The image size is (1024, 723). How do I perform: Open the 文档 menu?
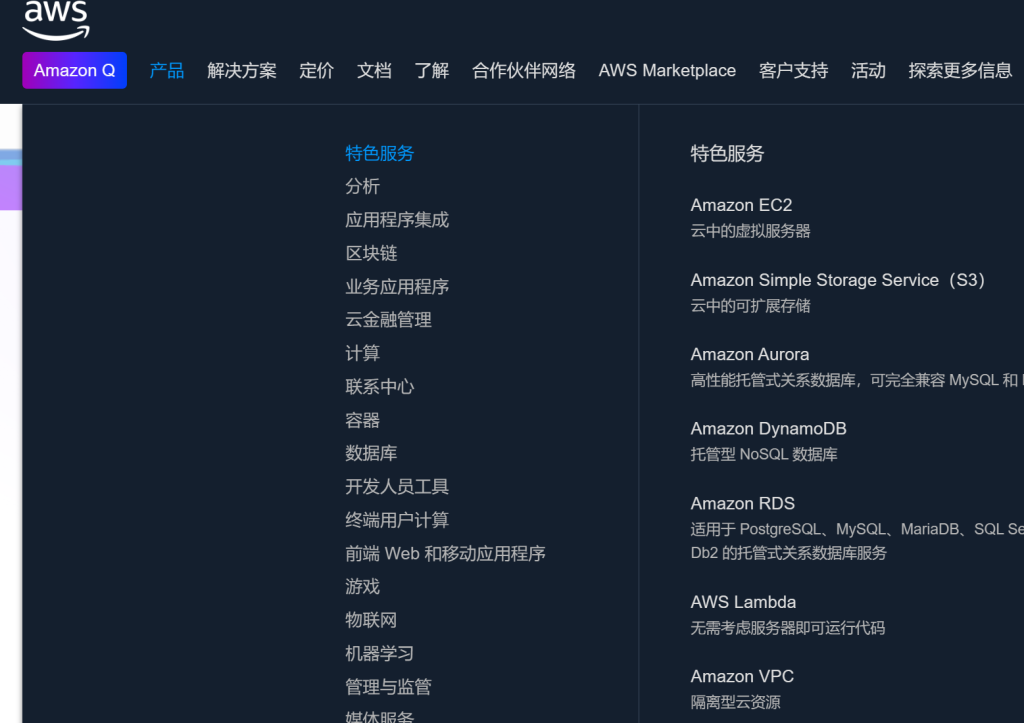click(374, 71)
